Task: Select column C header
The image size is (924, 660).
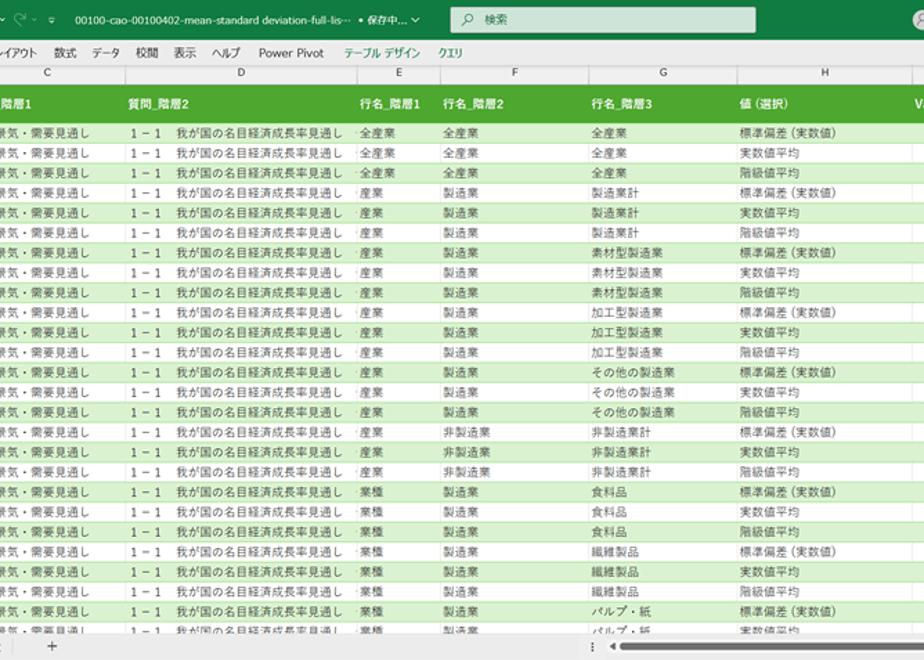Action: [47, 72]
